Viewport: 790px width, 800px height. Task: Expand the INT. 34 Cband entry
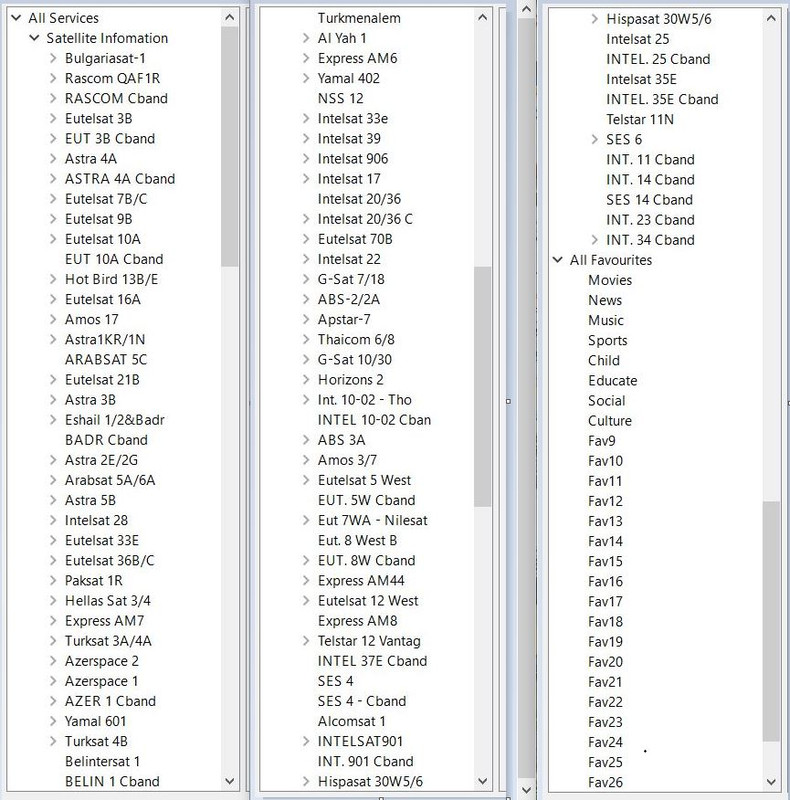594,240
